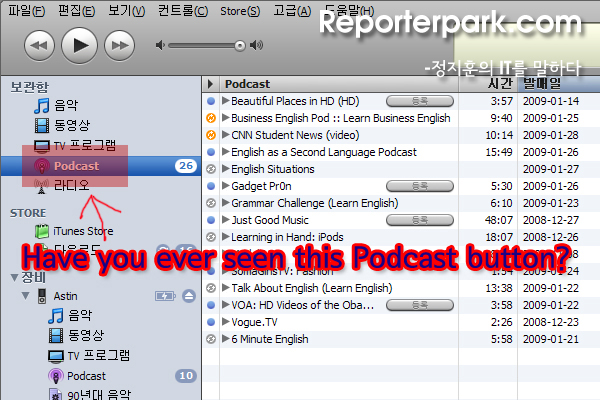Adjust the volume slider knob
The width and height of the screenshot is (600, 400).
pos(240,46)
